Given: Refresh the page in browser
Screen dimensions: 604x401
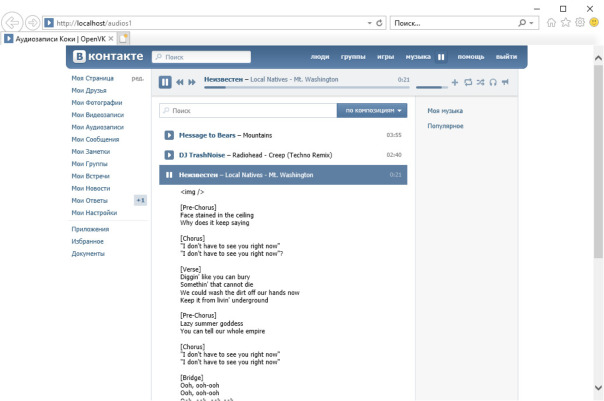Looking at the screenshot, I should 379,23.
